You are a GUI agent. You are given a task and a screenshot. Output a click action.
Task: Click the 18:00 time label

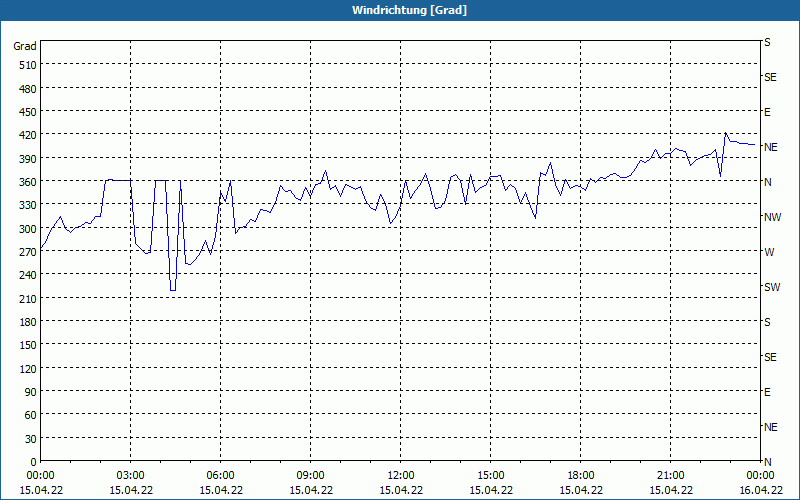coord(581,476)
